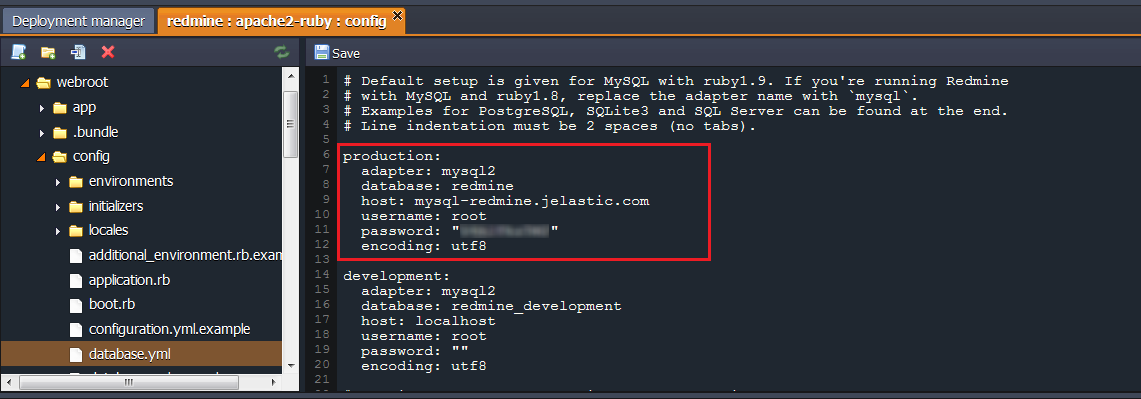
Task: Click the new folder icon
Action: 48,52
